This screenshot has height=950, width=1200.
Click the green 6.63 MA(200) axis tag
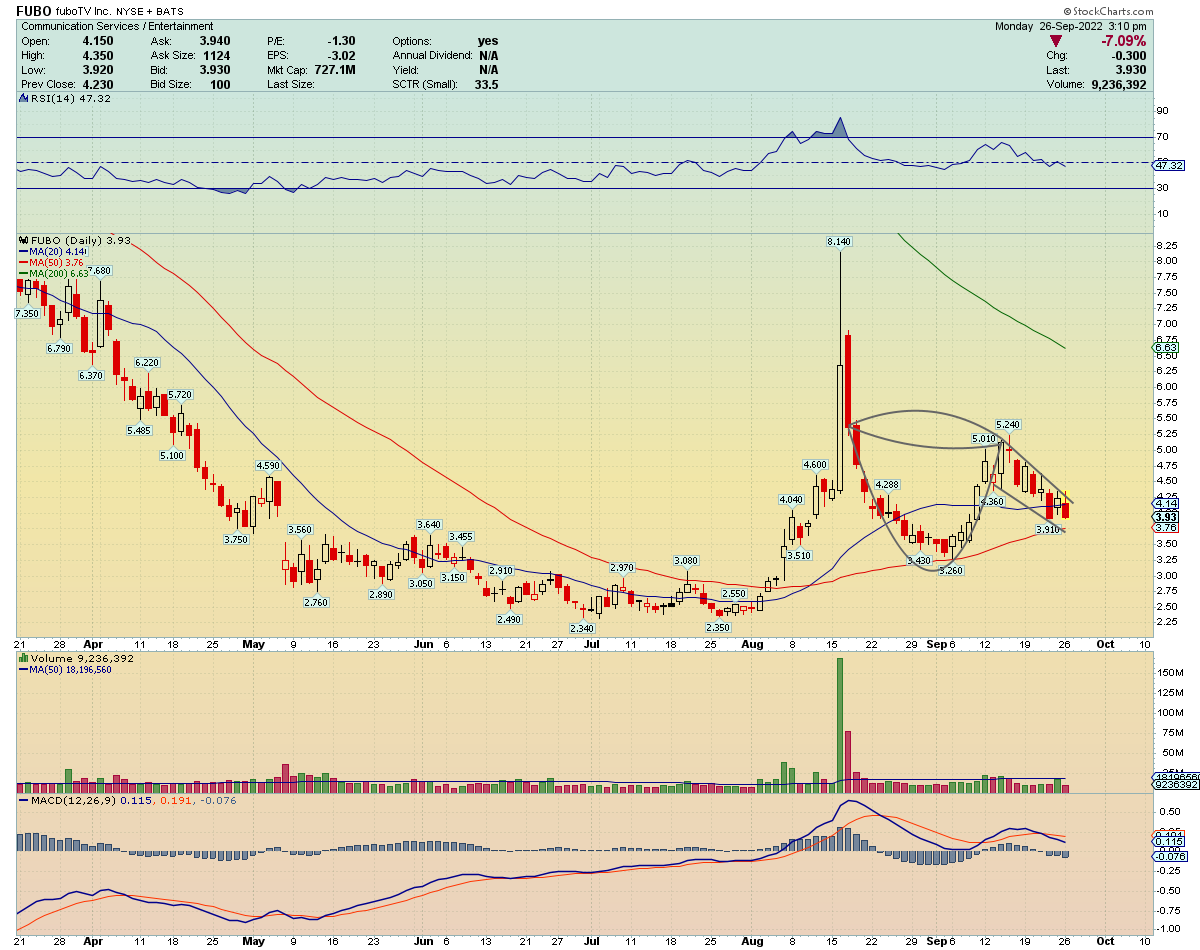[1165, 347]
